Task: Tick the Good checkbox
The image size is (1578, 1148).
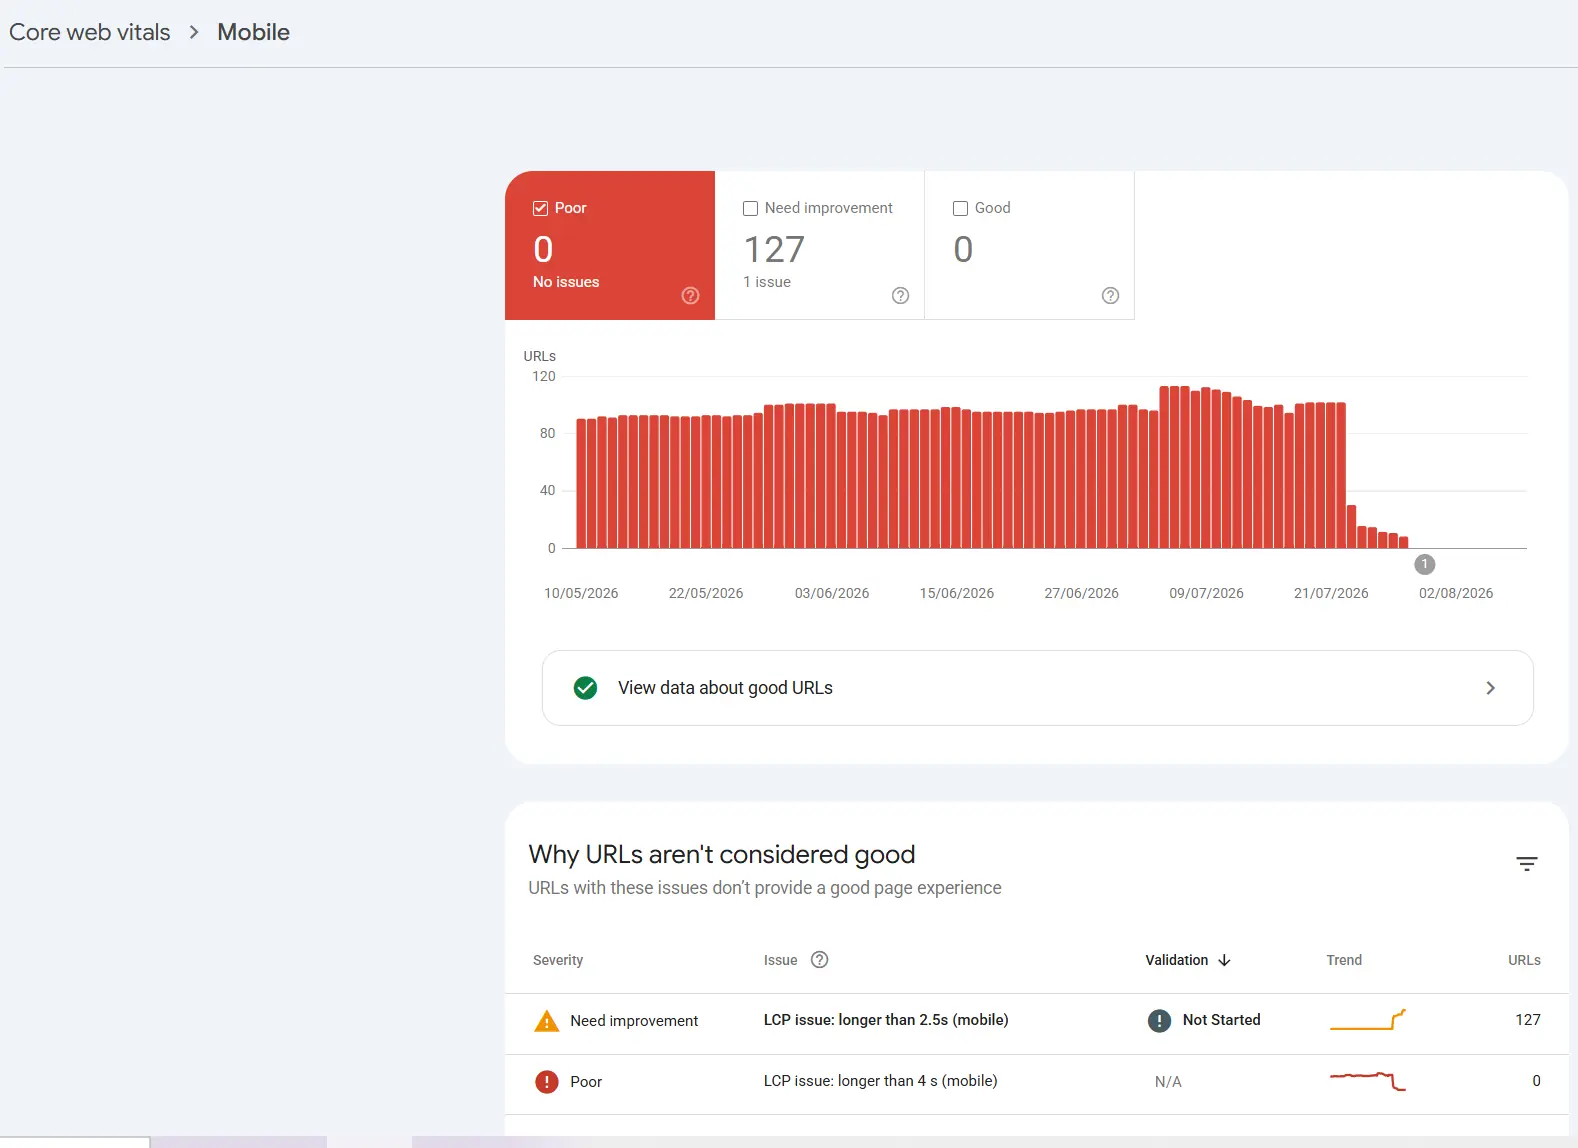Action: pos(960,208)
